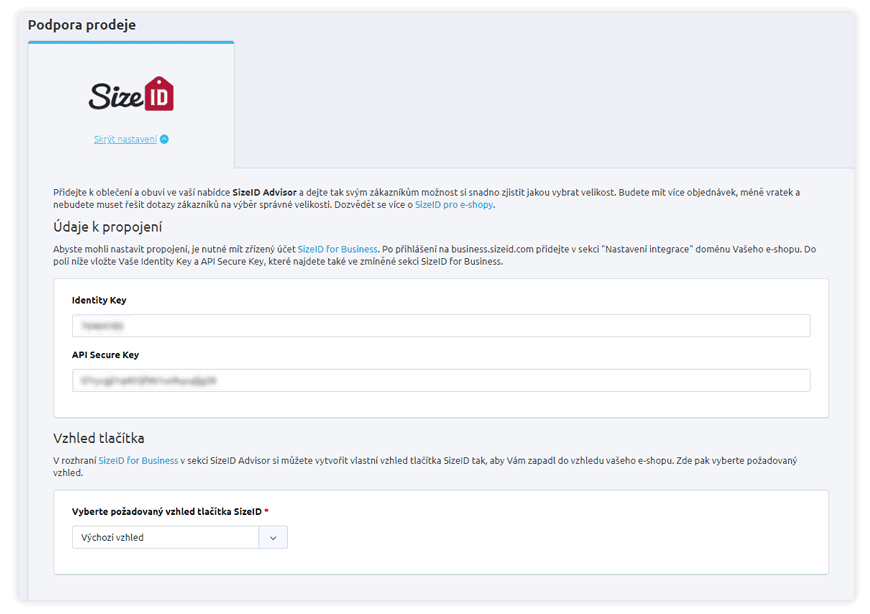Viewport: 870px width, 614px height.
Task: Click the SizeID logo
Action: click(131, 95)
